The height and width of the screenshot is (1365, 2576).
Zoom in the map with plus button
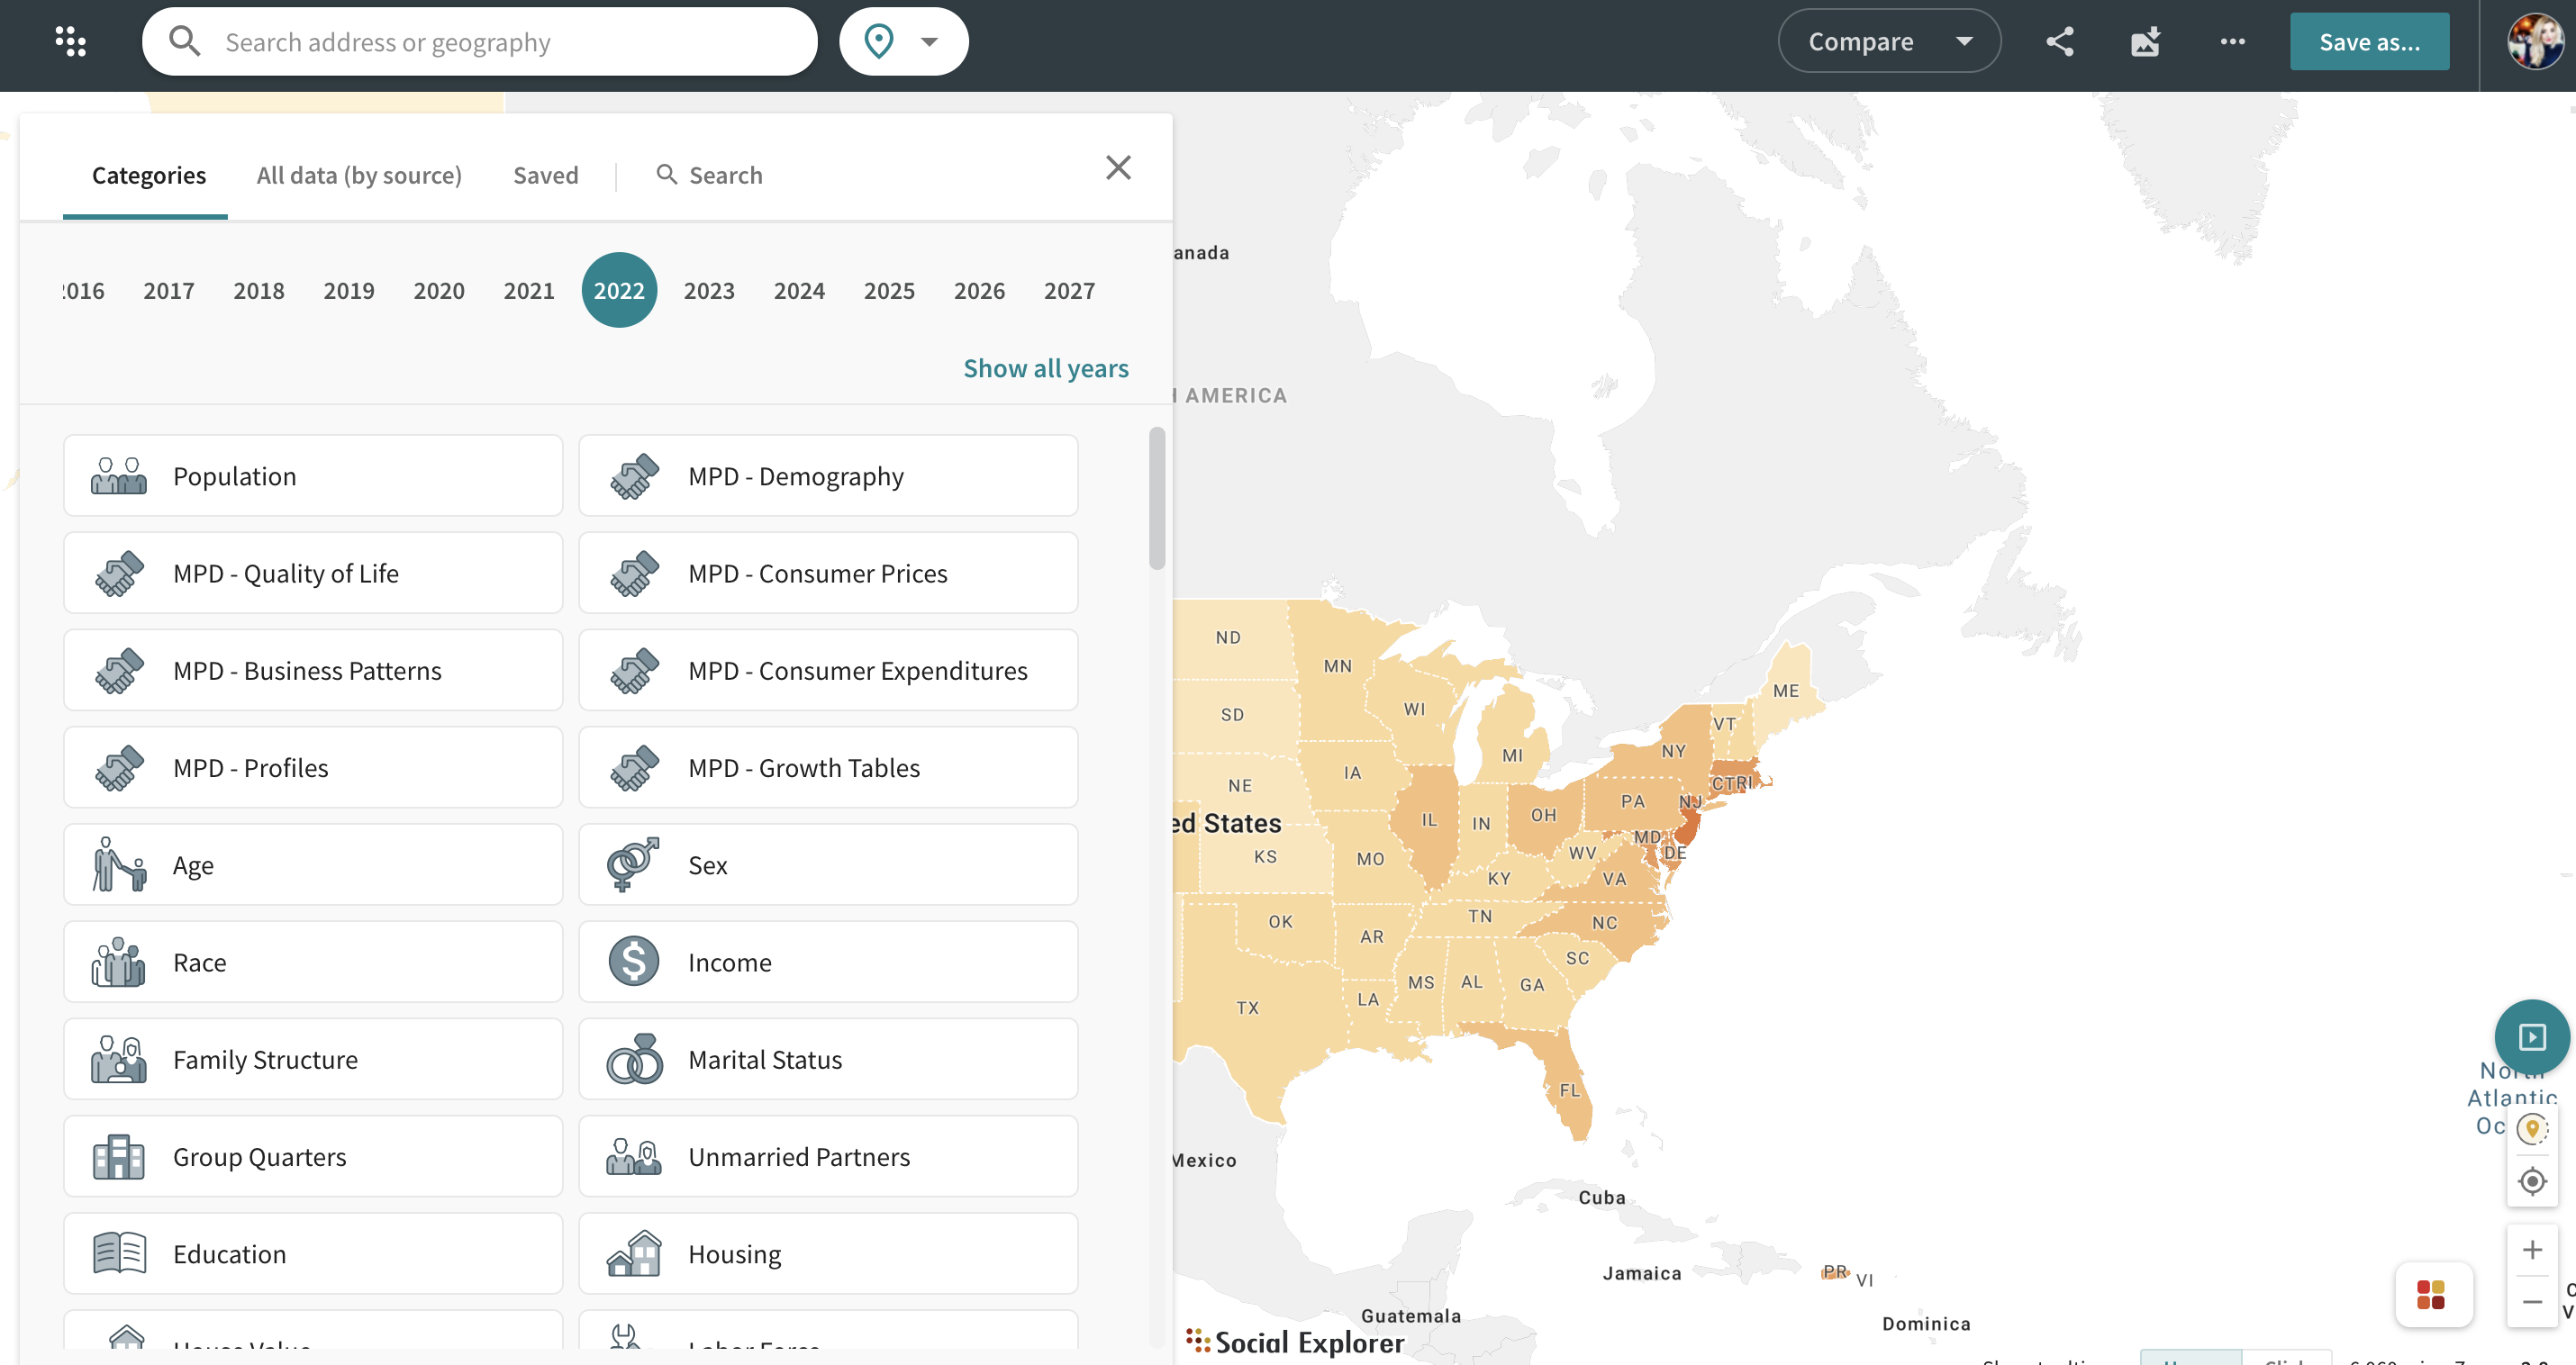tap(2531, 1249)
